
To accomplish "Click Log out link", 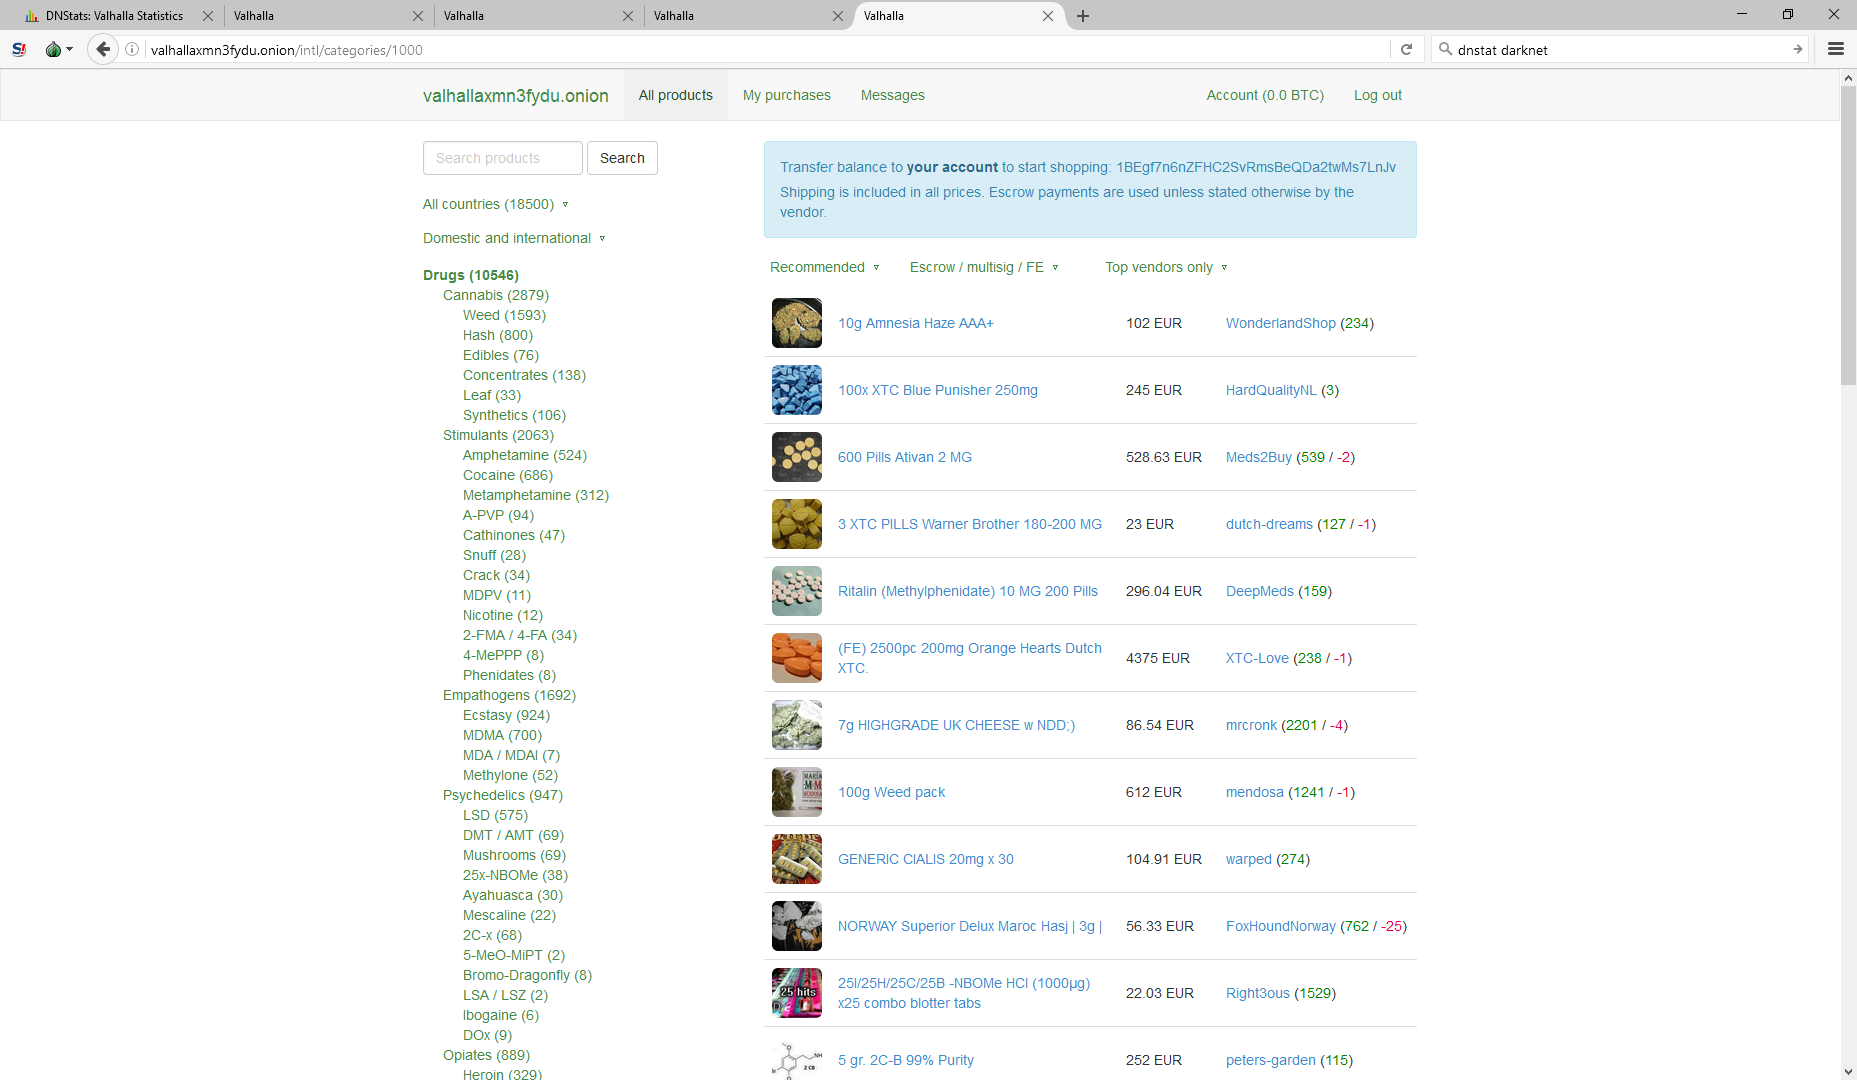I will 1378,95.
